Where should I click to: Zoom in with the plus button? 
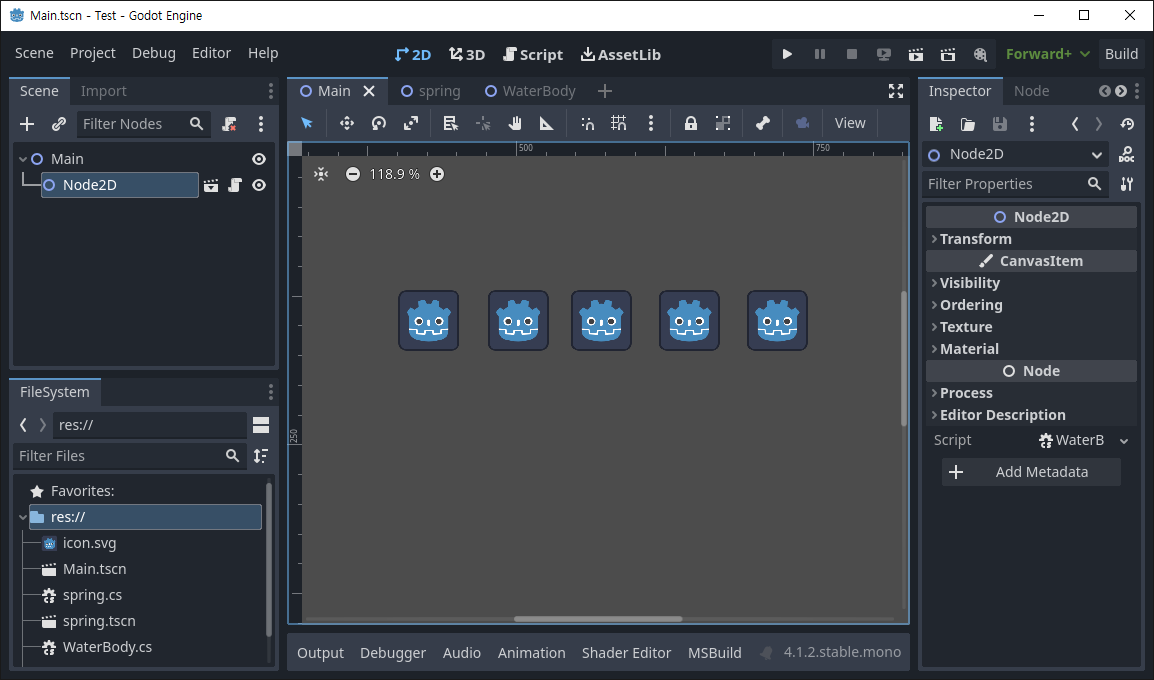click(x=437, y=174)
